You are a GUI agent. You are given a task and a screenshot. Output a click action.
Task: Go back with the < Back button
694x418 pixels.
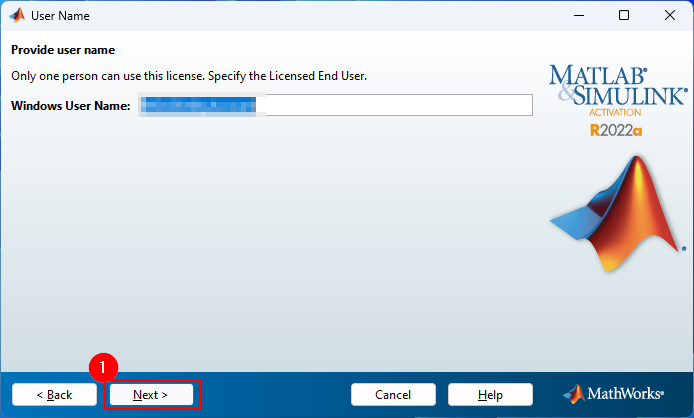click(54, 395)
